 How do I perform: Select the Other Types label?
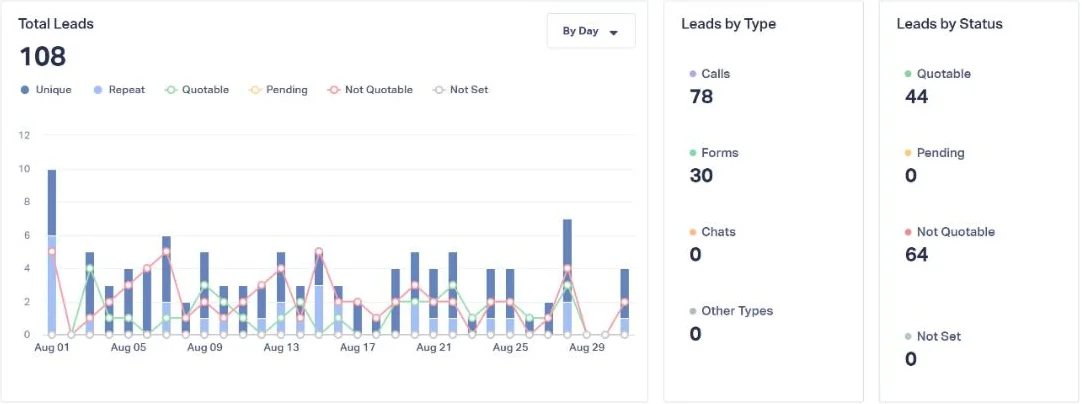[x=737, y=311]
